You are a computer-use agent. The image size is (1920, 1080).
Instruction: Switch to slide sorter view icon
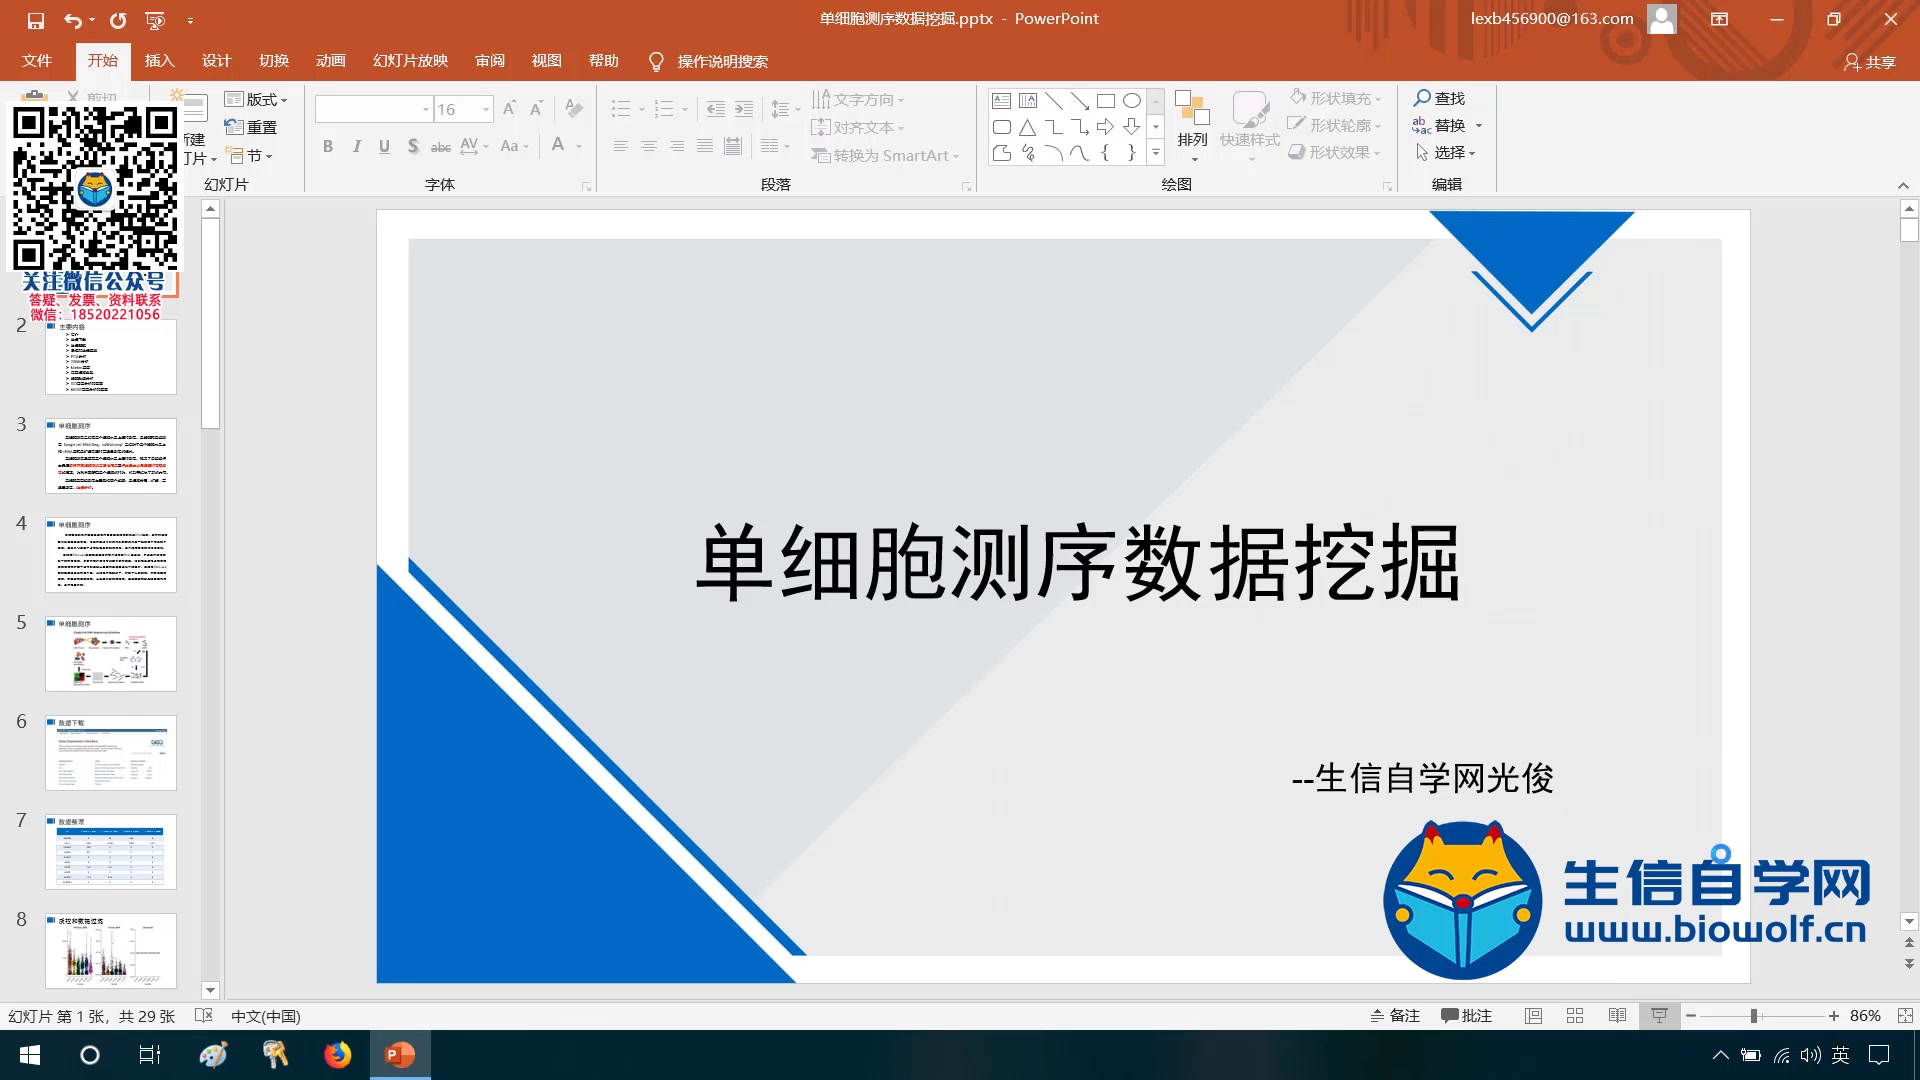1575,1015
